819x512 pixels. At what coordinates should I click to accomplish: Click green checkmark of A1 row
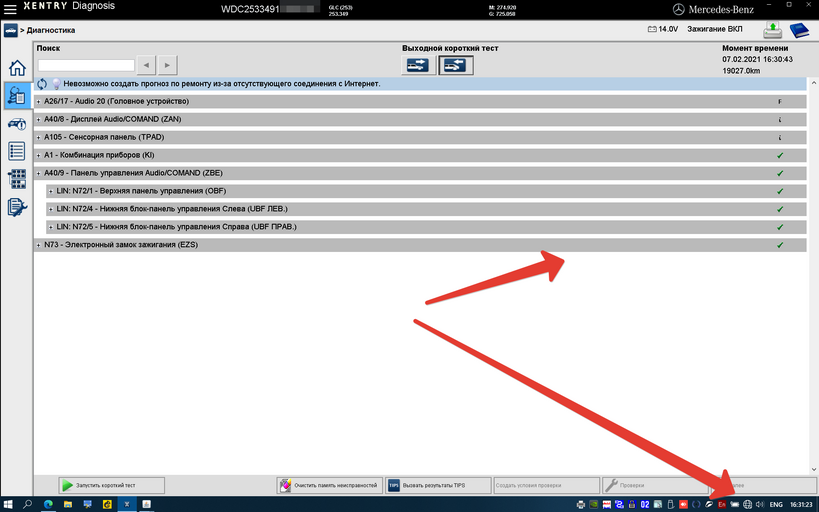point(780,155)
